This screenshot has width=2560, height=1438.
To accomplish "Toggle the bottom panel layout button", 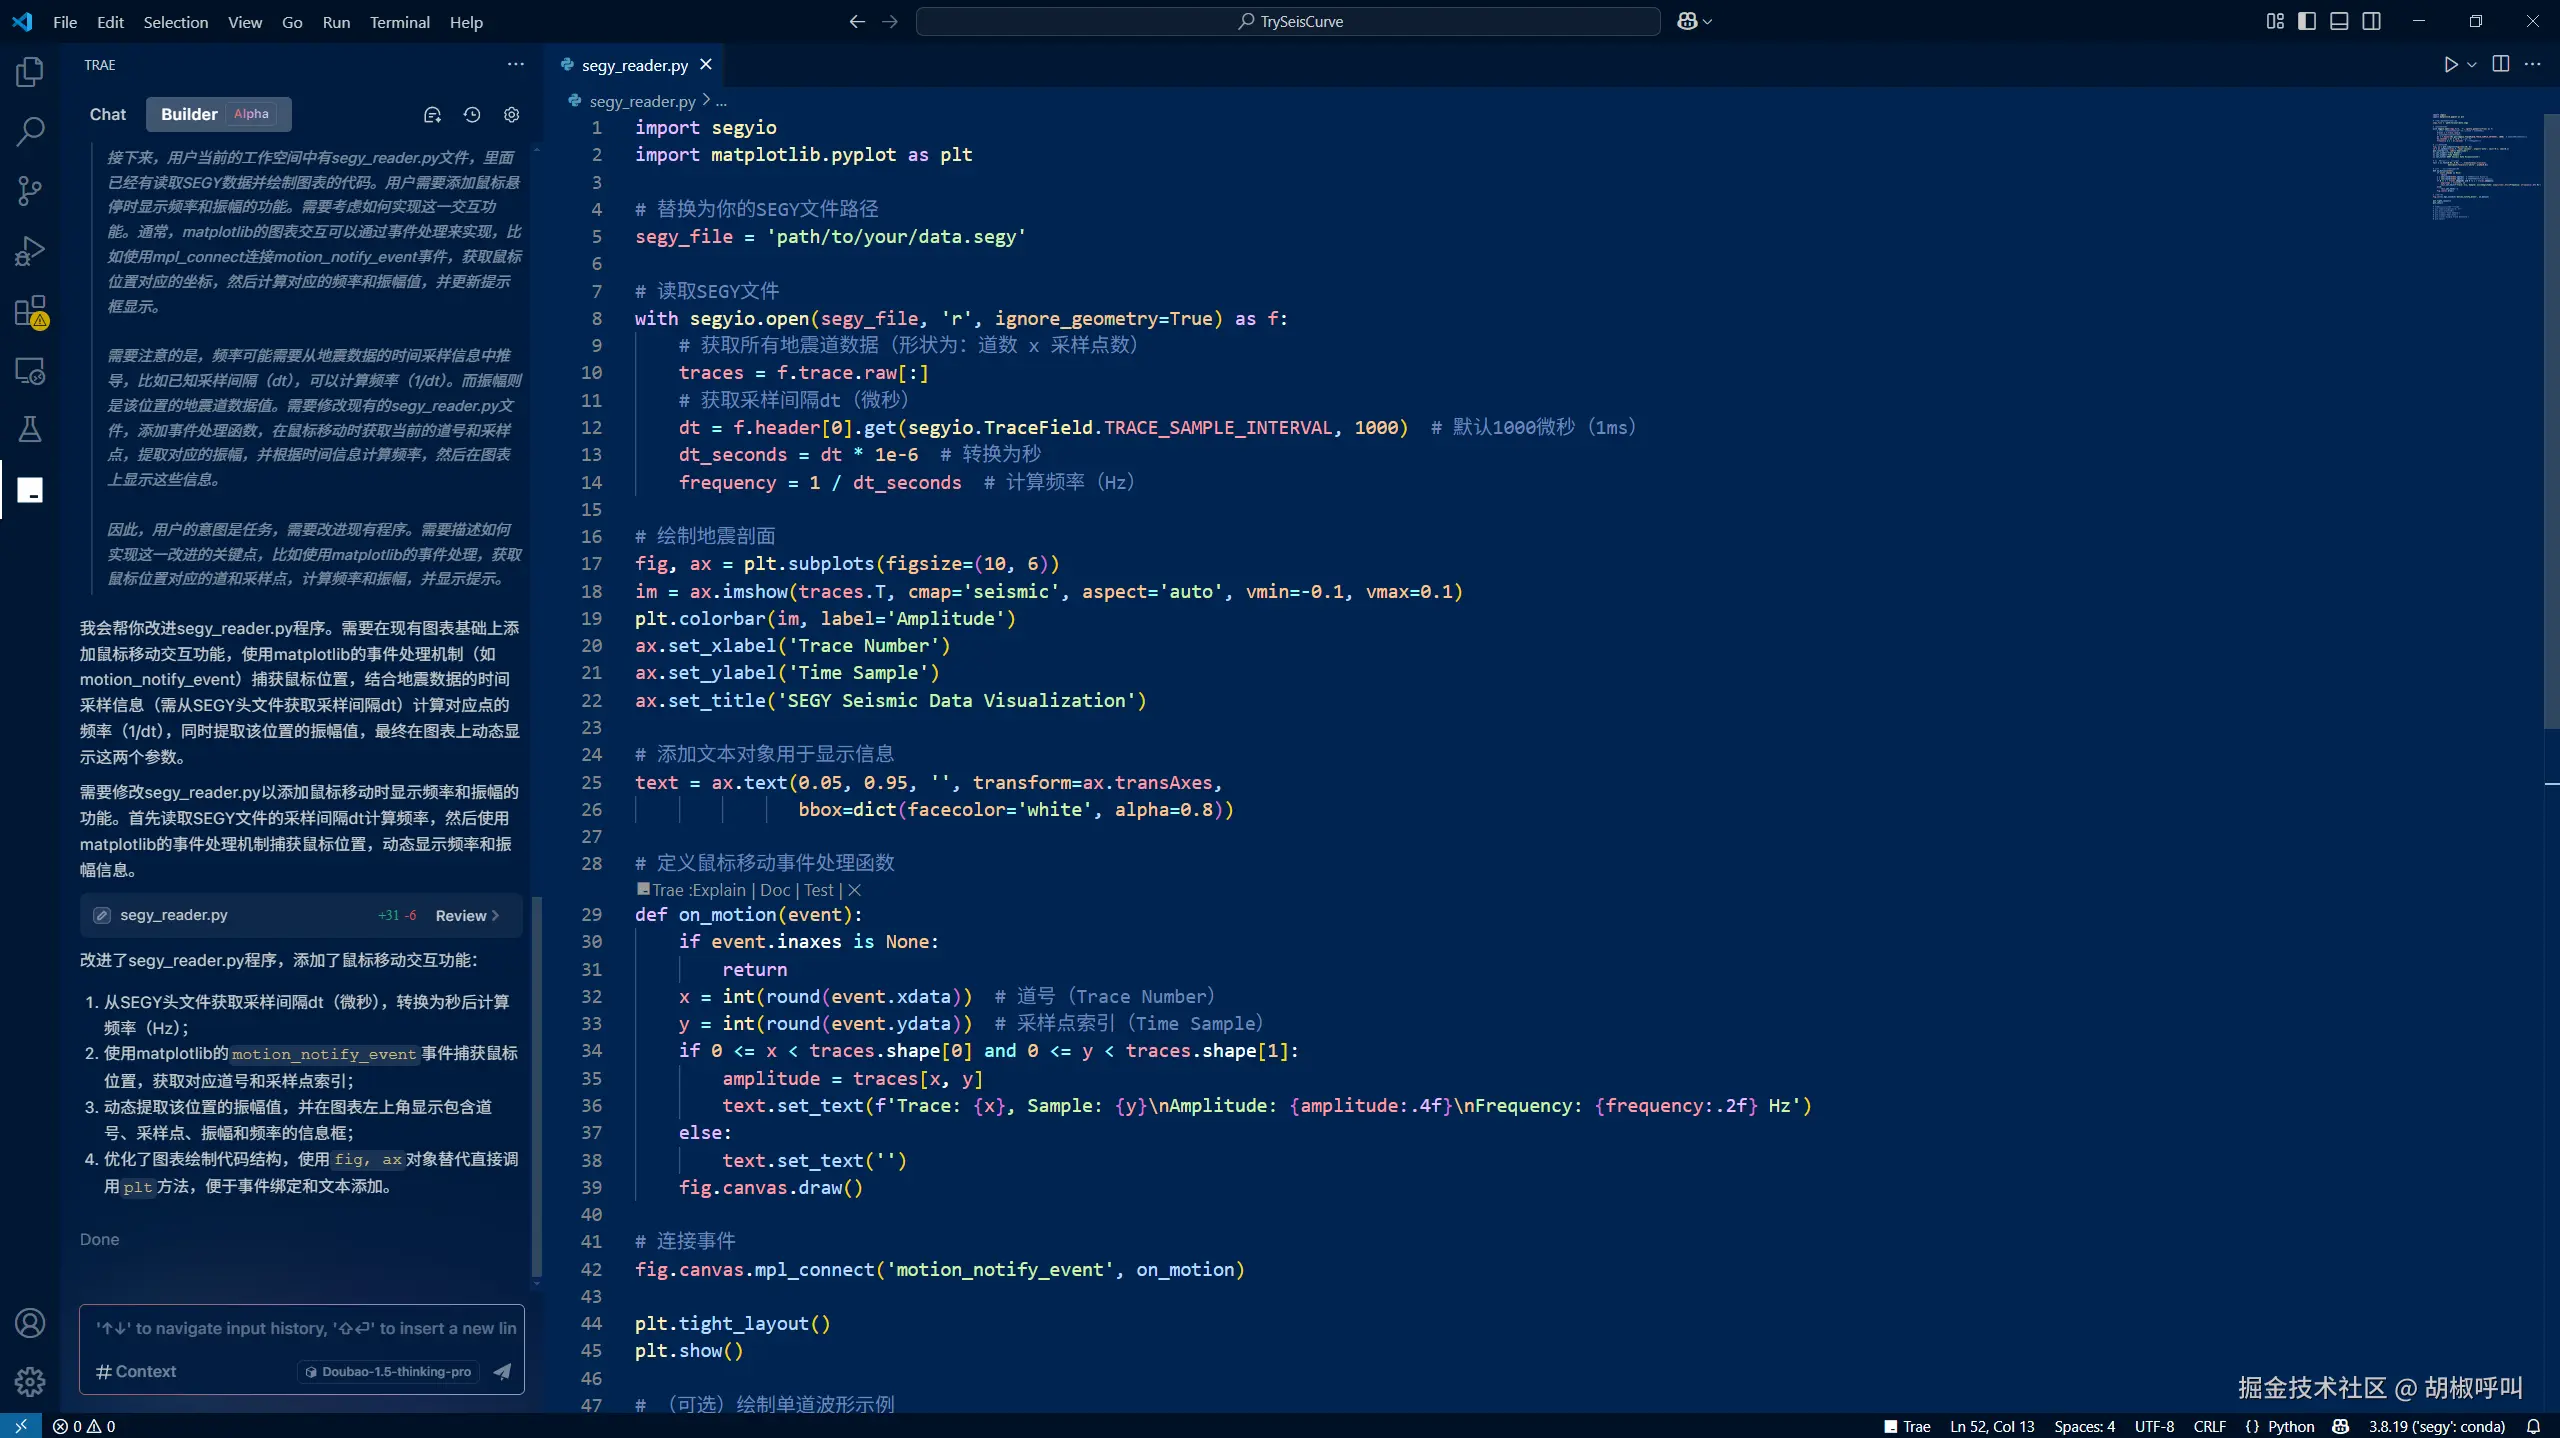I will 2339,21.
